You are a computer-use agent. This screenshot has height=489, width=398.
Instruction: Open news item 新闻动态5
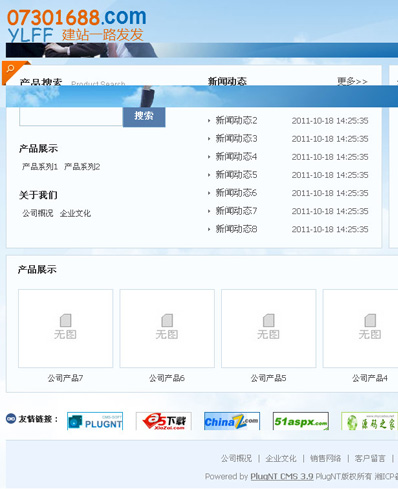click(236, 175)
